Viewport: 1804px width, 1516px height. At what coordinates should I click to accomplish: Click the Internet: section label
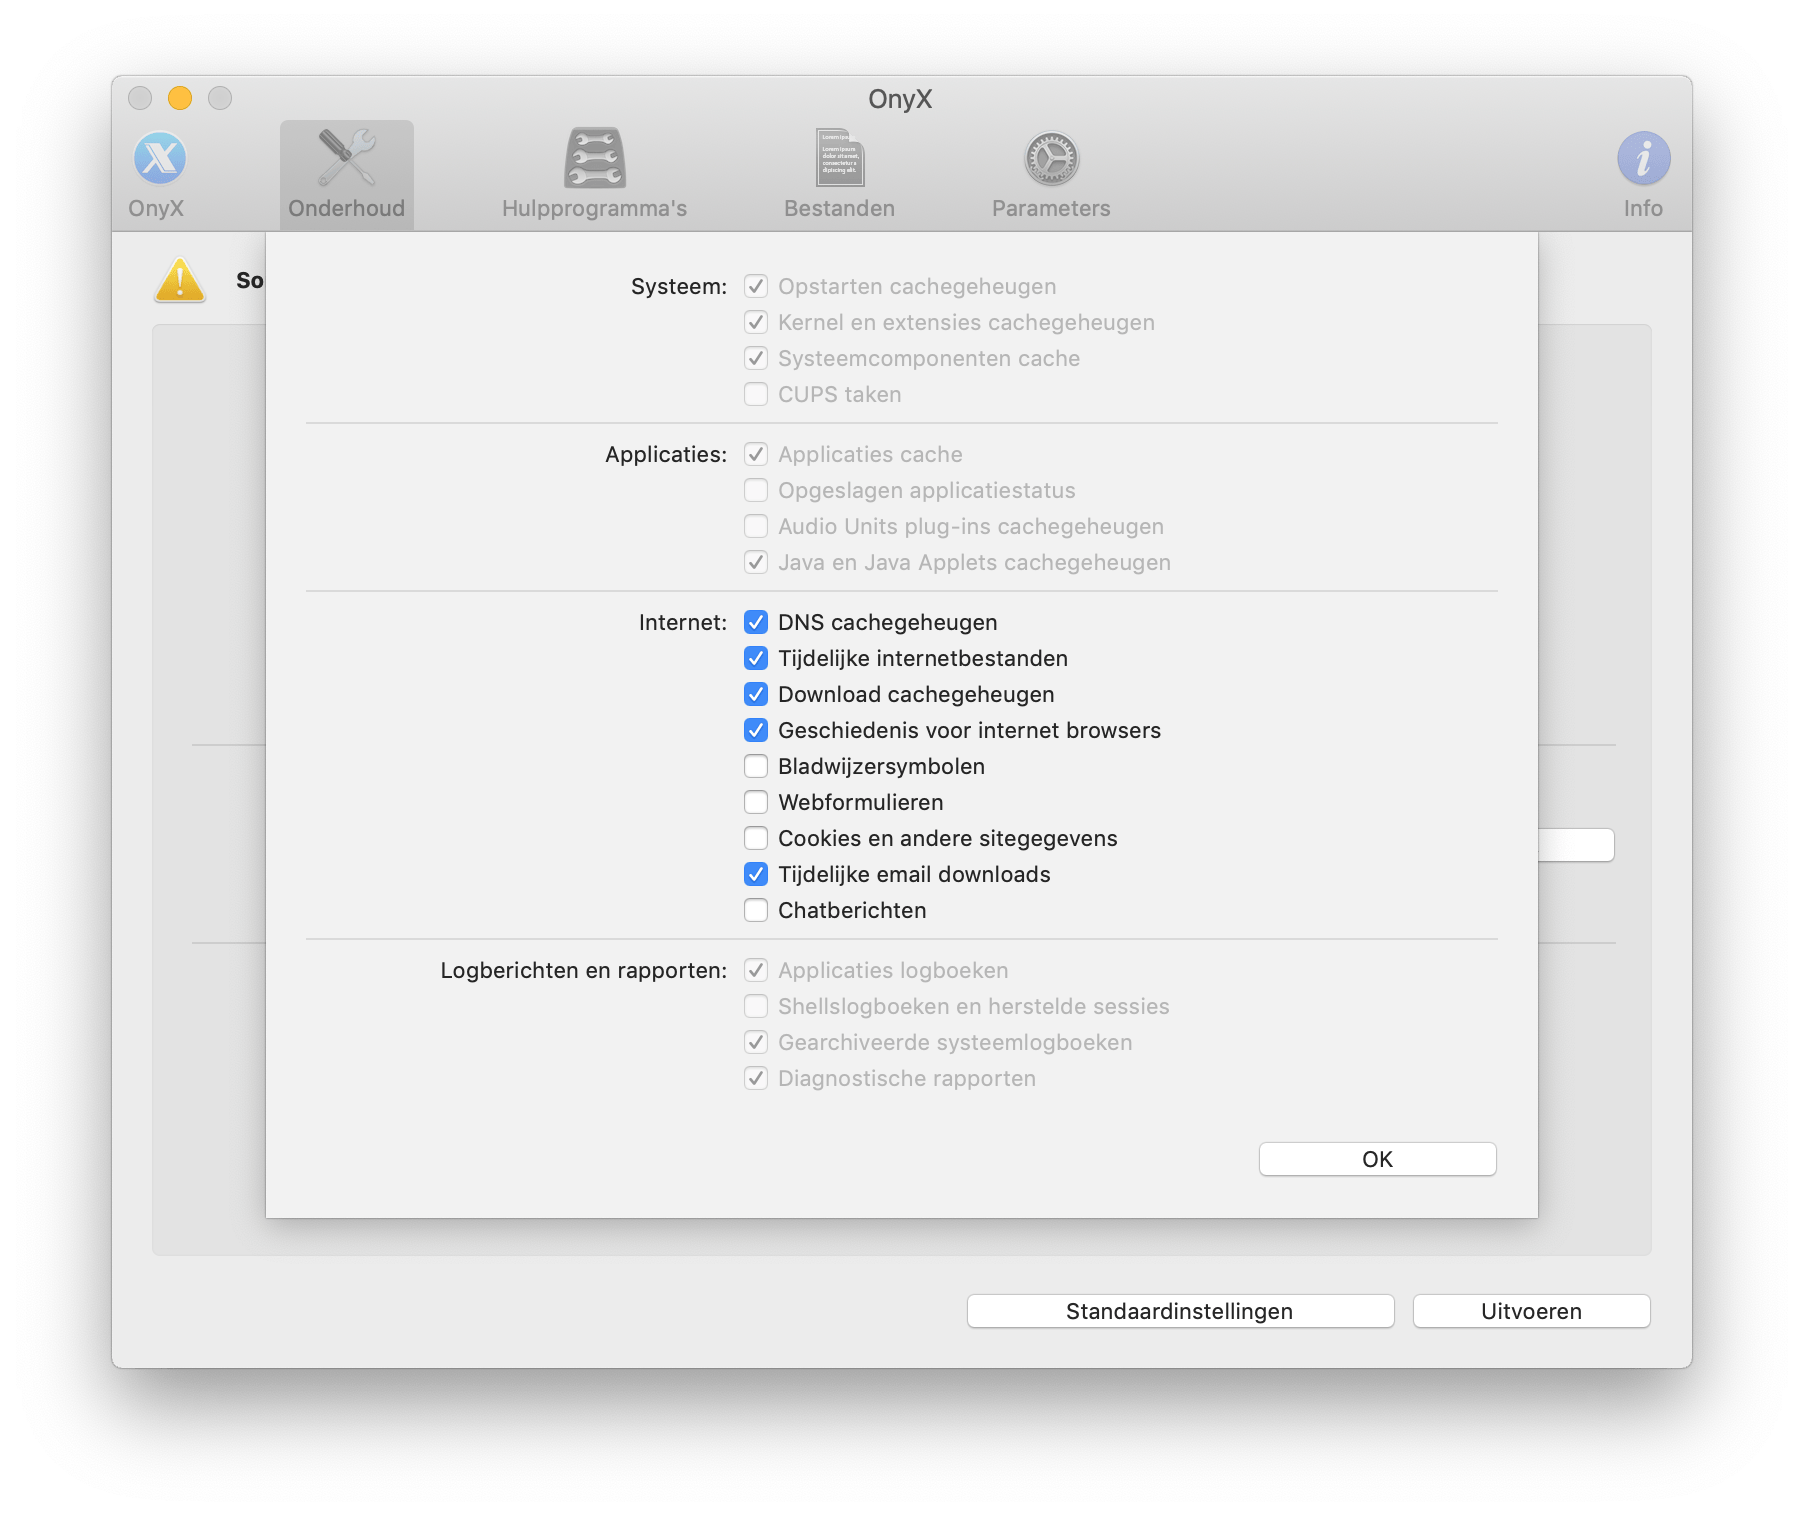(683, 622)
